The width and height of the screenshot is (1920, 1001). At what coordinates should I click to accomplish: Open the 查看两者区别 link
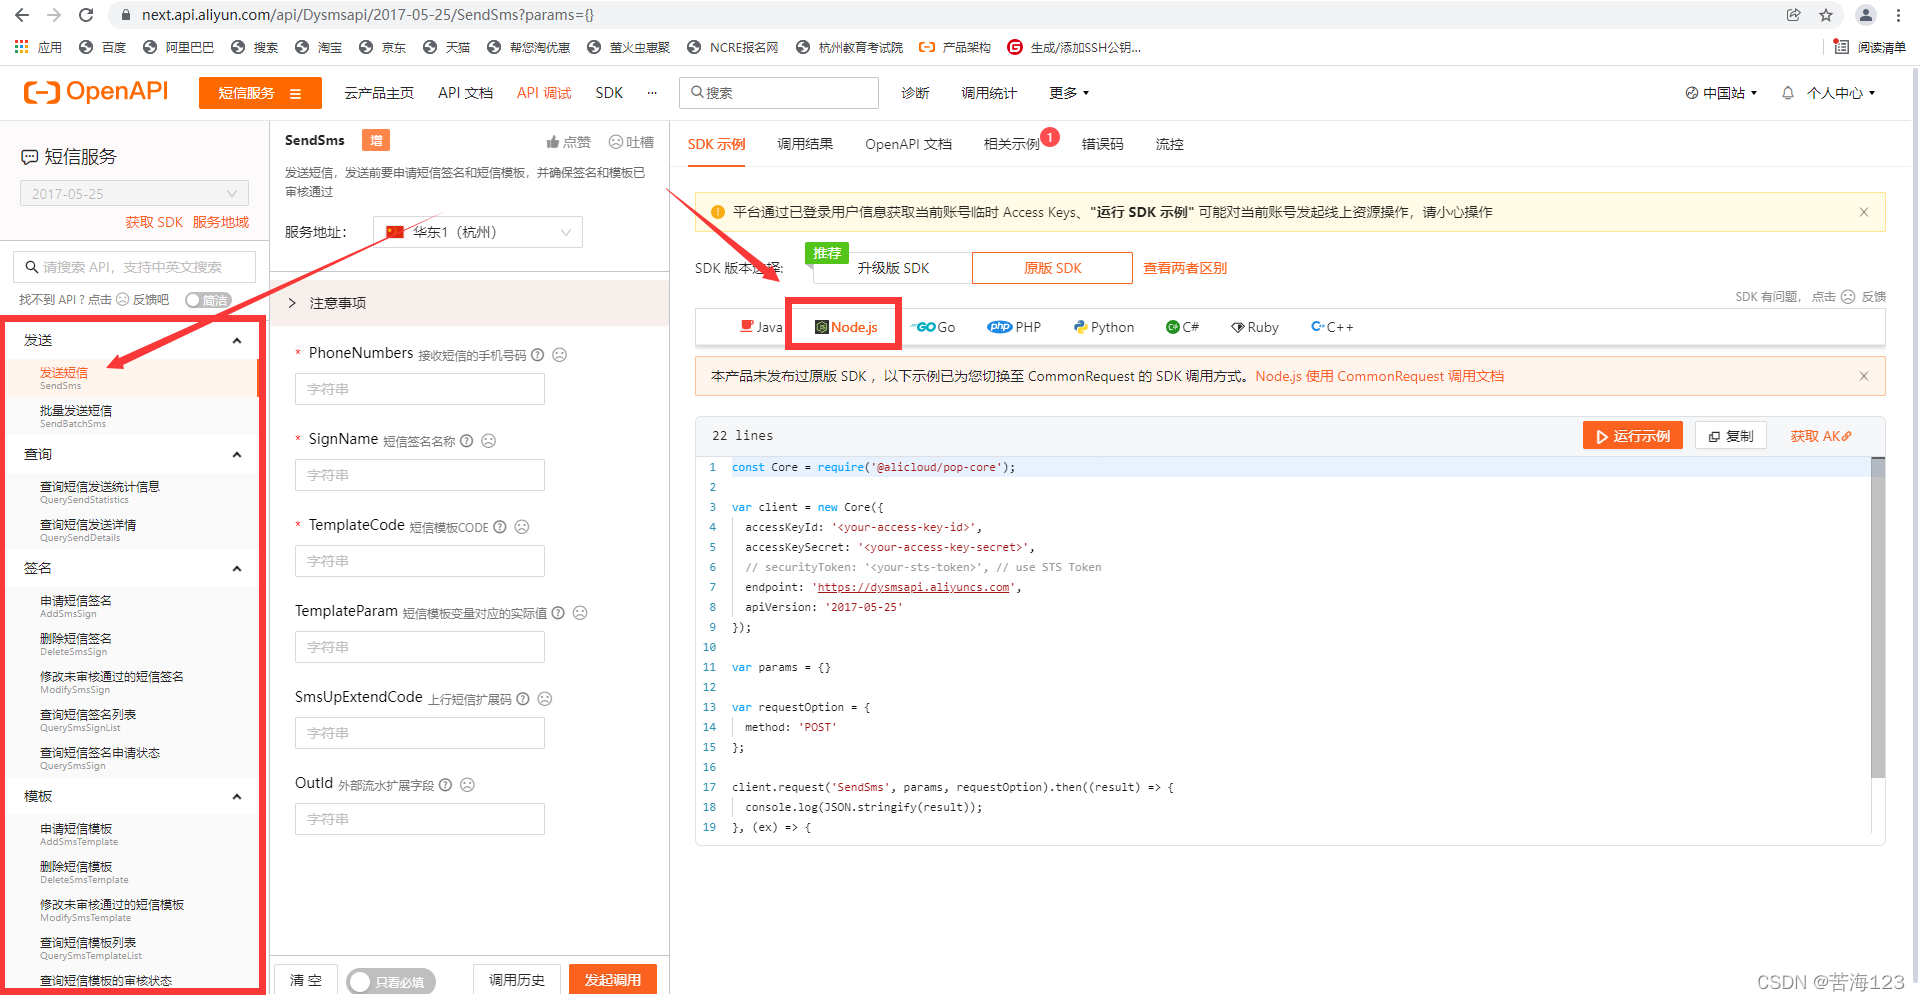point(1185,268)
